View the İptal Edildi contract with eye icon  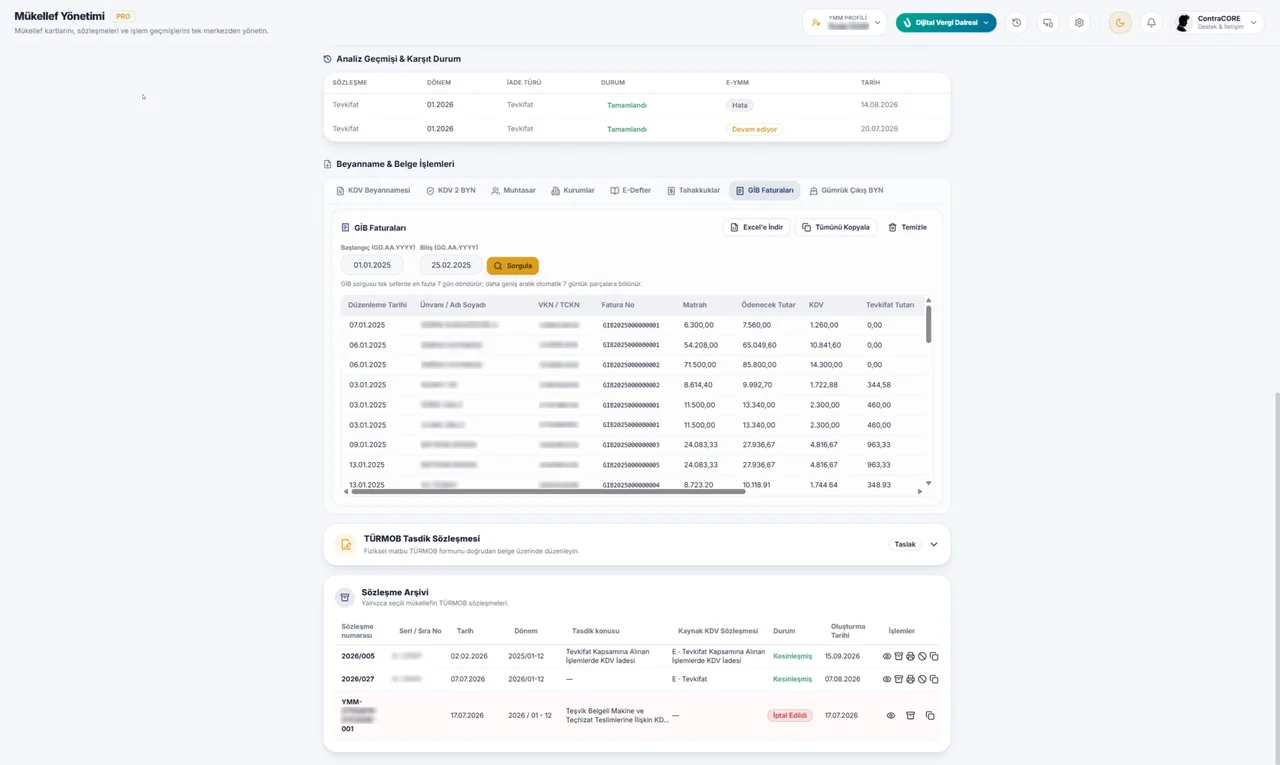[891, 716]
